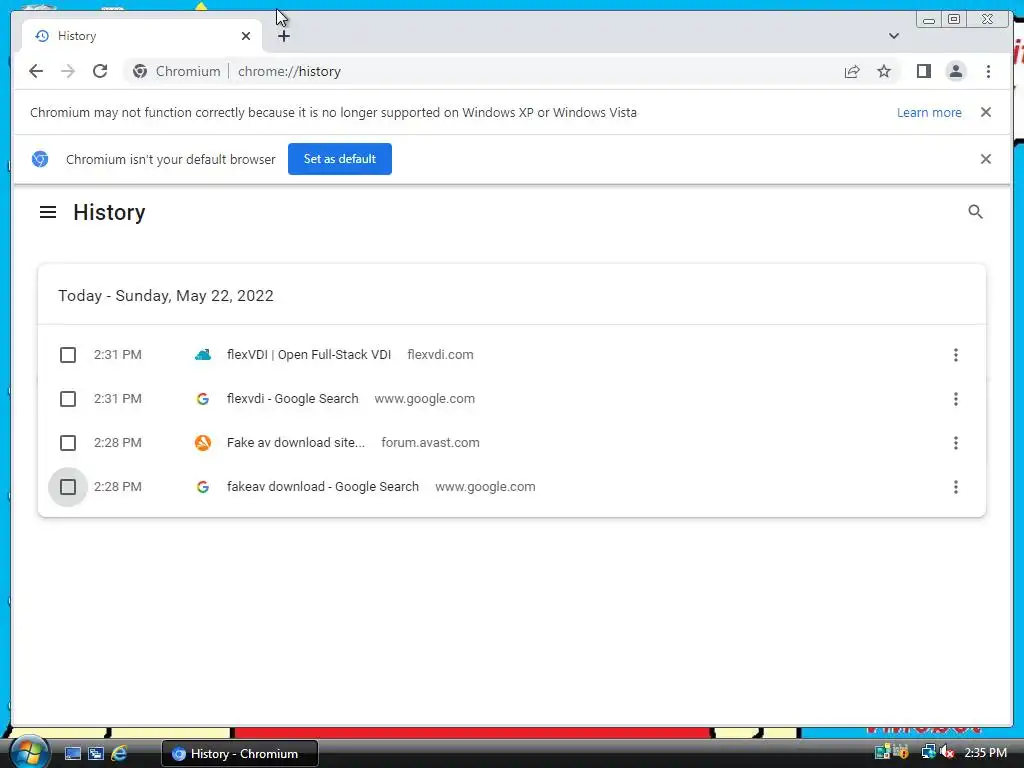The height and width of the screenshot is (768, 1024).
Task: Open the Windows Start orb
Action: 28,752
